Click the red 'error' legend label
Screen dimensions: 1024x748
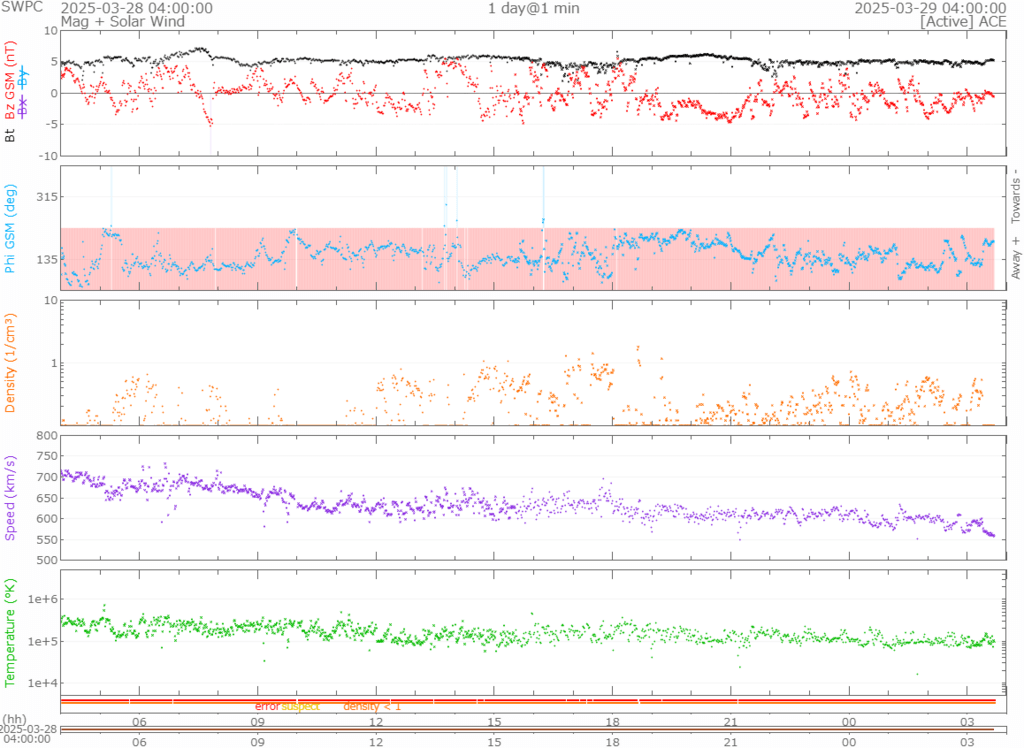pyautogui.click(x=267, y=707)
